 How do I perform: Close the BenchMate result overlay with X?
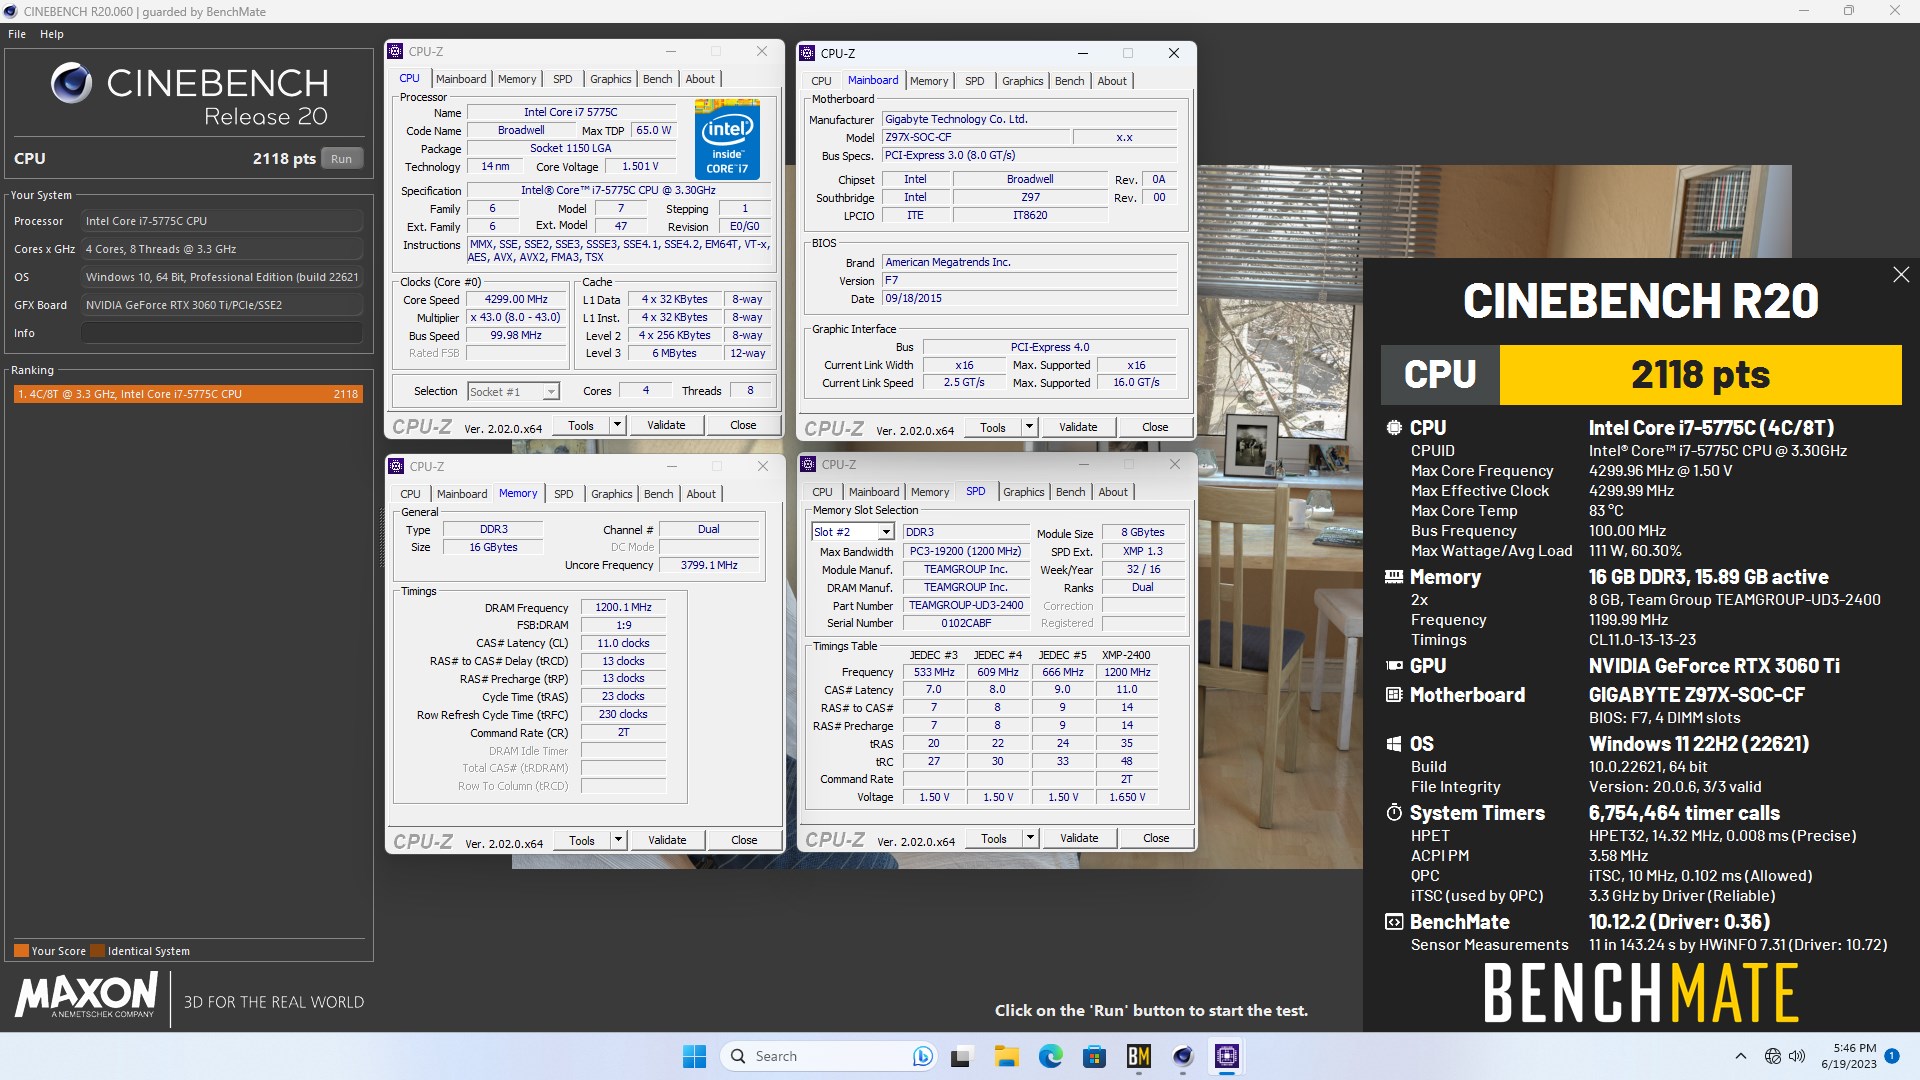[1901, 274]
